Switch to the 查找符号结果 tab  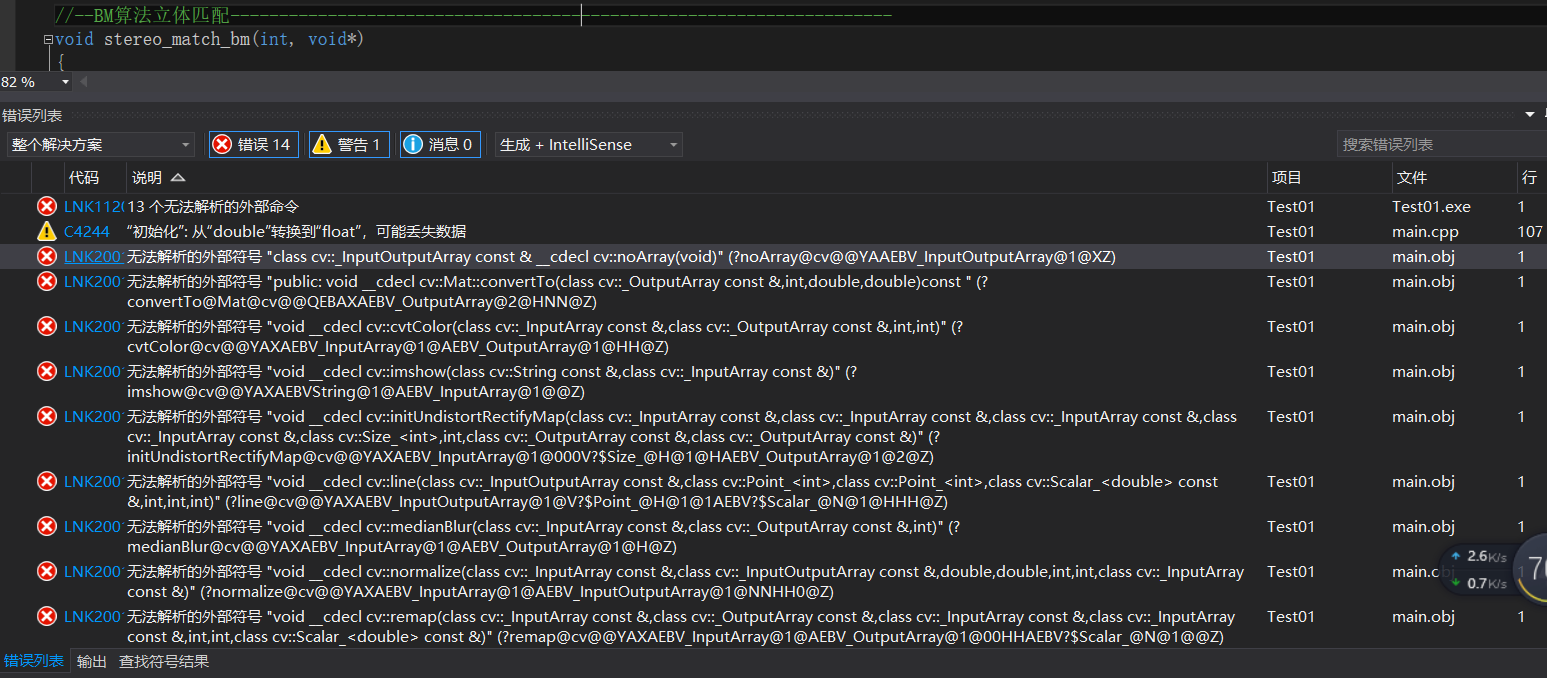164,662
